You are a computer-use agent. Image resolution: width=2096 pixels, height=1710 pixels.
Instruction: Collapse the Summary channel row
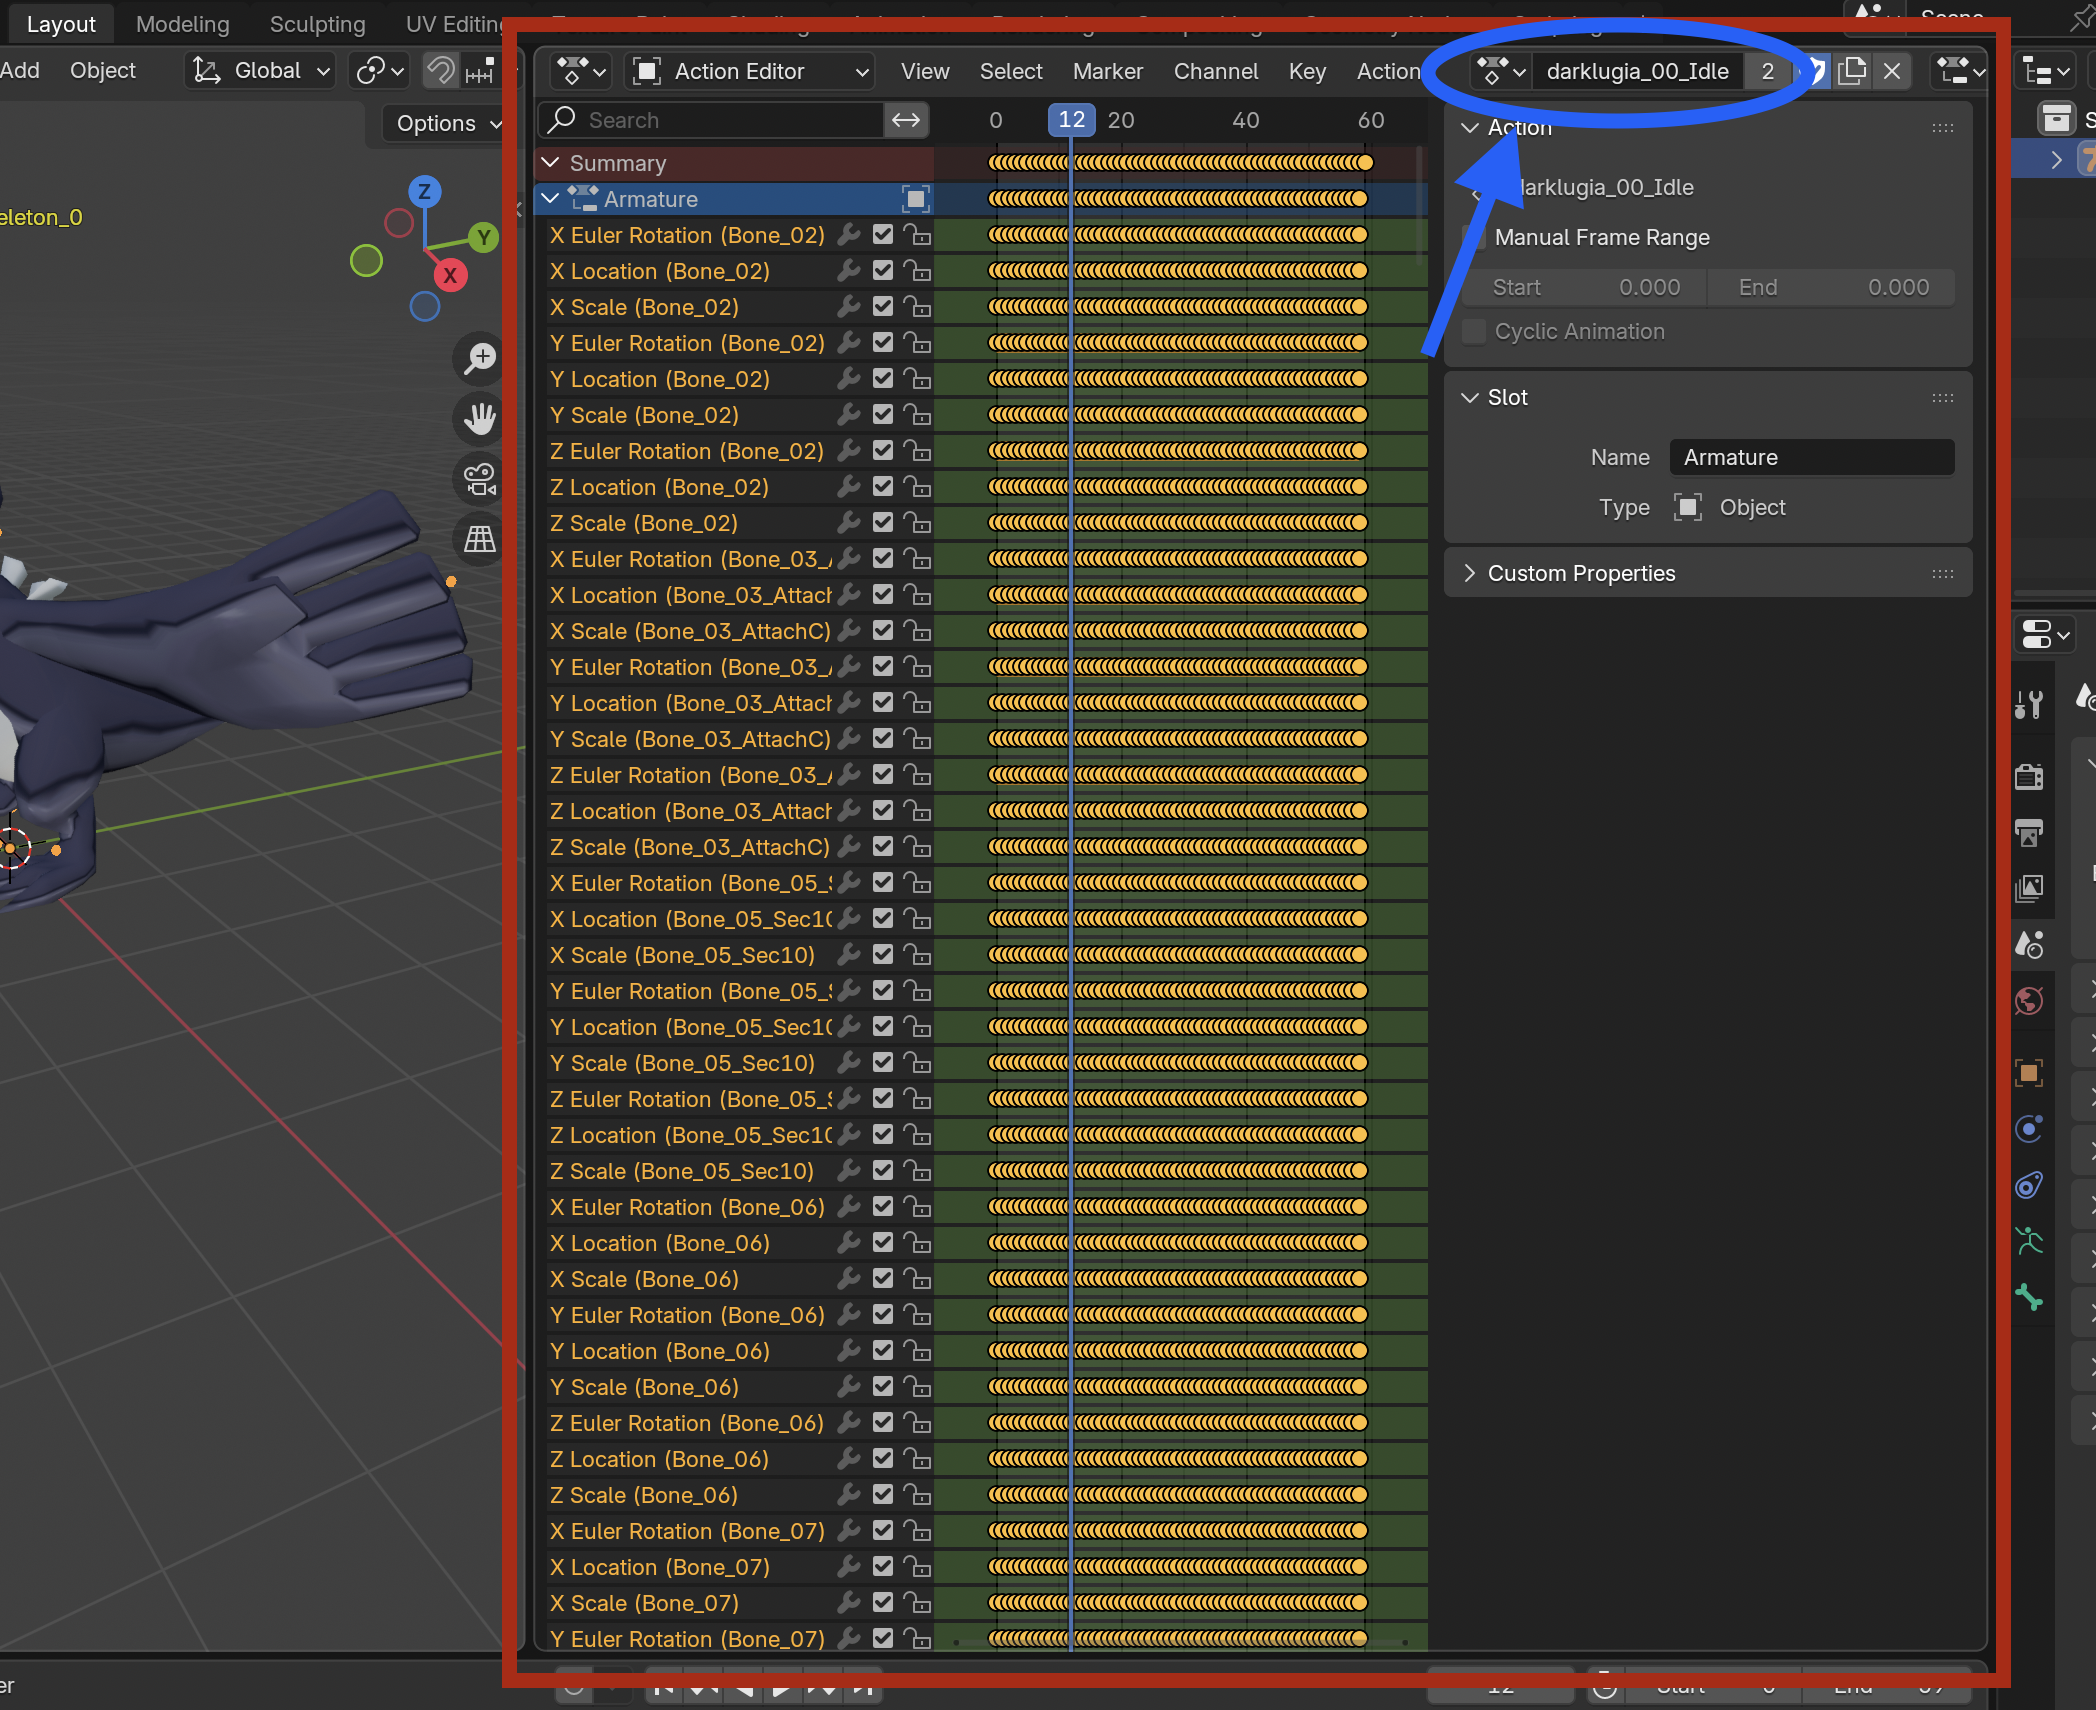(550, 163)
